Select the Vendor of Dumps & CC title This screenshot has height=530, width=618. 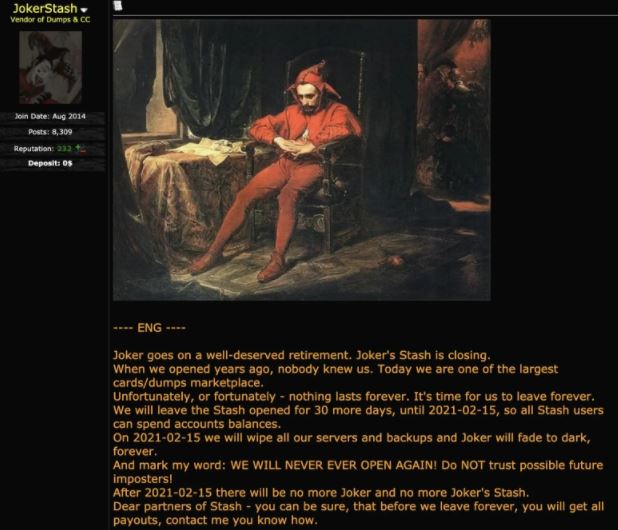pos(50,19)
